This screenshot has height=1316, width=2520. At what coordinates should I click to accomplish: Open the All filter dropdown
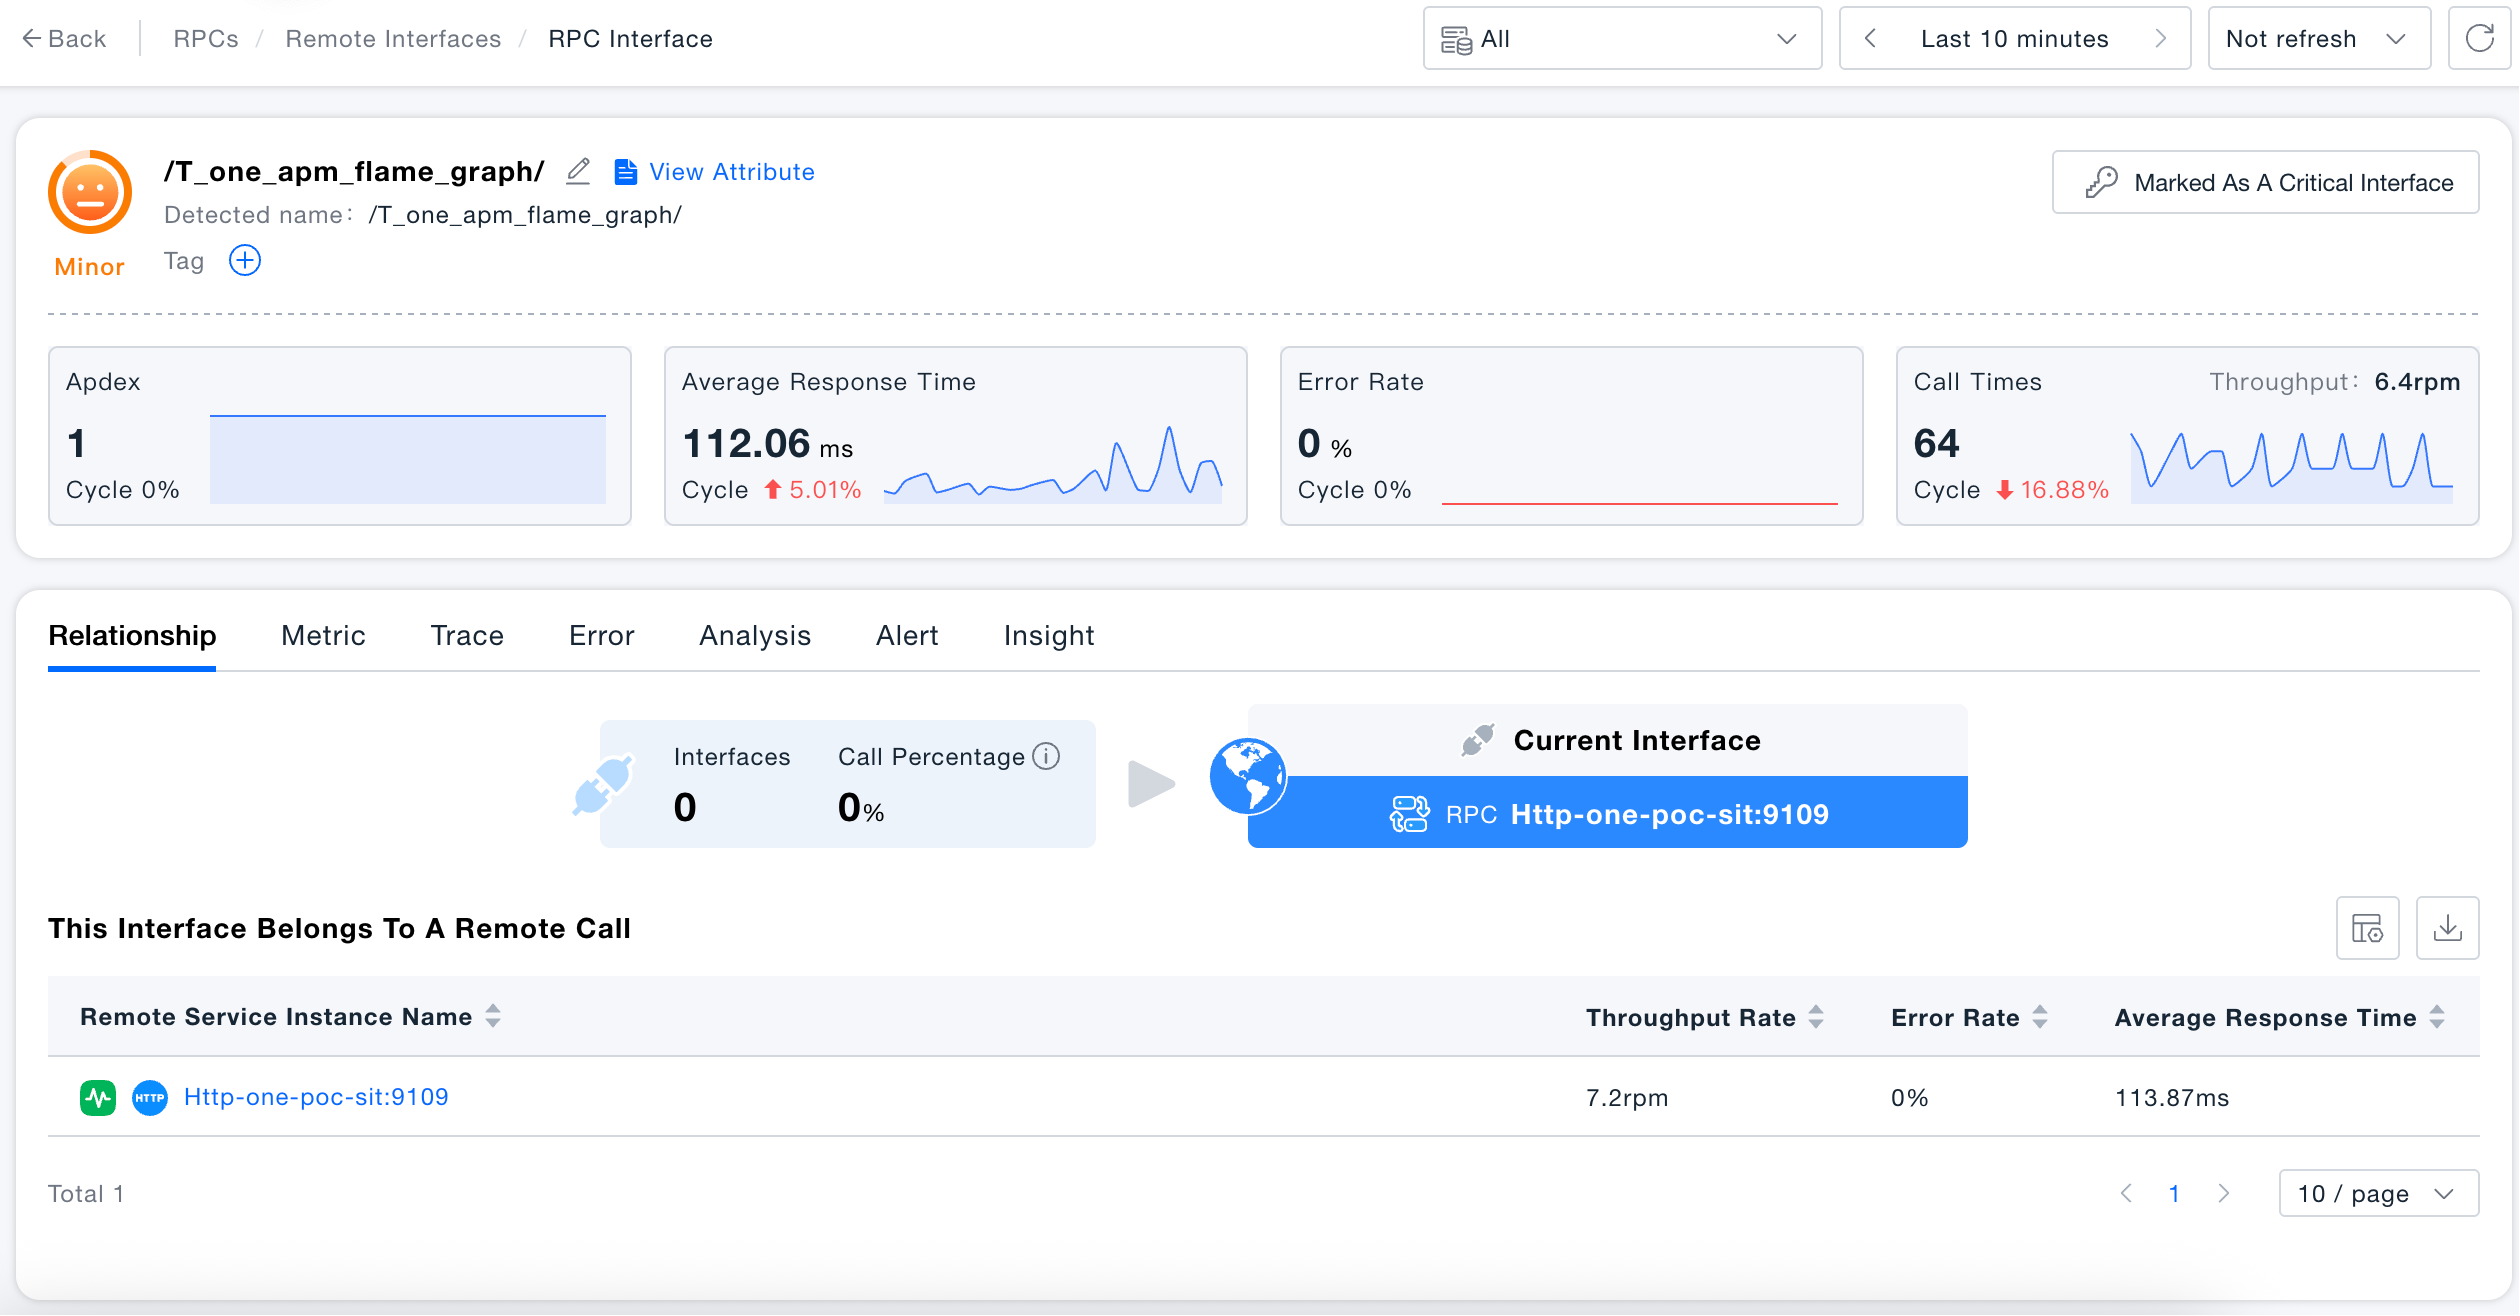1622,39
